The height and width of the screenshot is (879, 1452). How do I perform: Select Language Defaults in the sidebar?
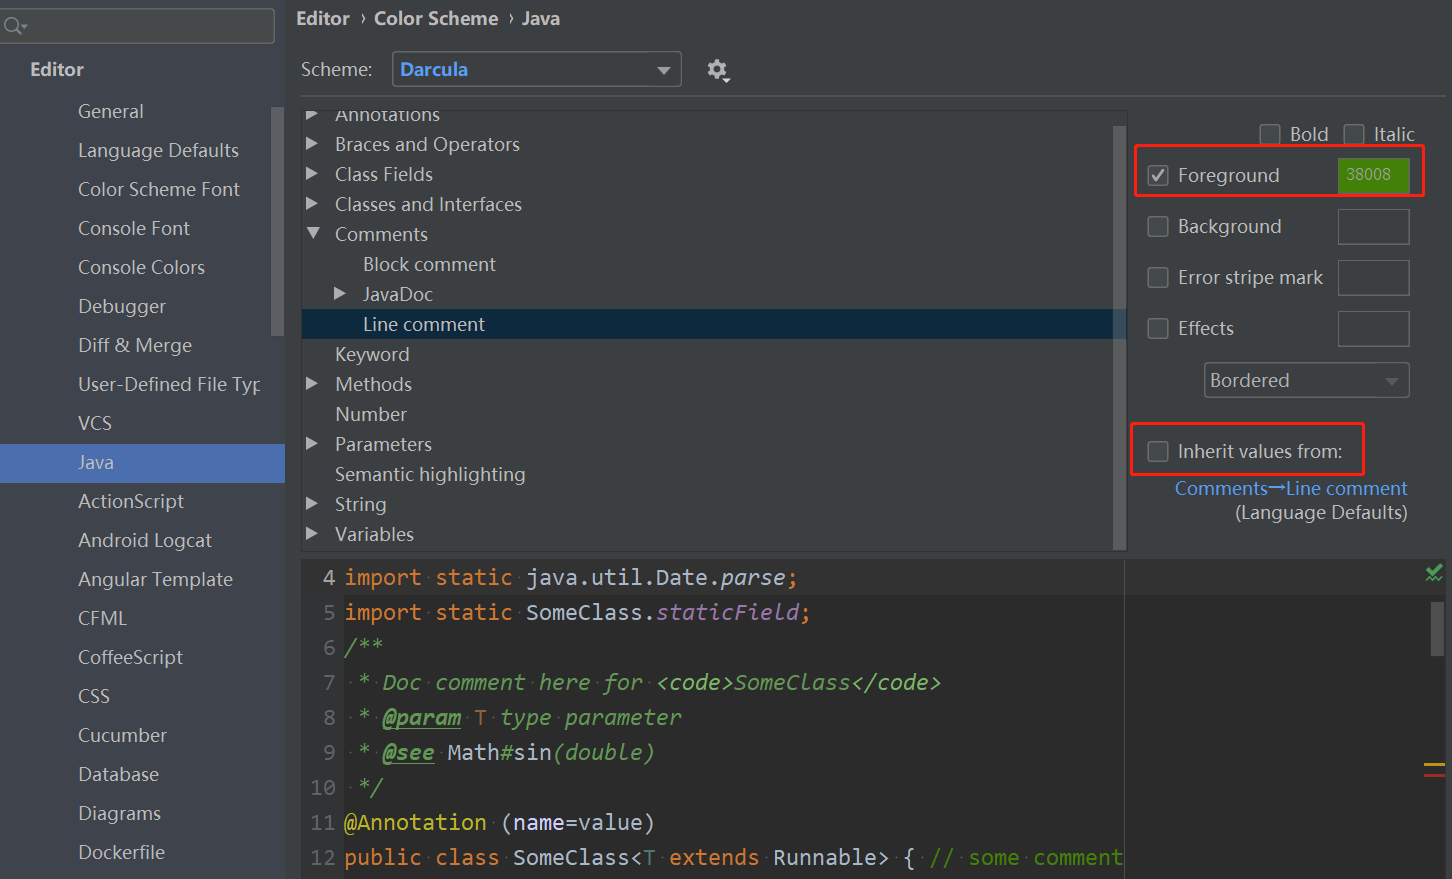coord(158,150)
